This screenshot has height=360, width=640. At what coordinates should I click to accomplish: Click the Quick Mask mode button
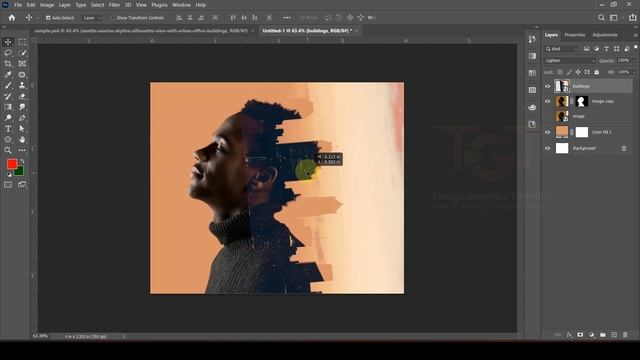[x=8, y=185]
